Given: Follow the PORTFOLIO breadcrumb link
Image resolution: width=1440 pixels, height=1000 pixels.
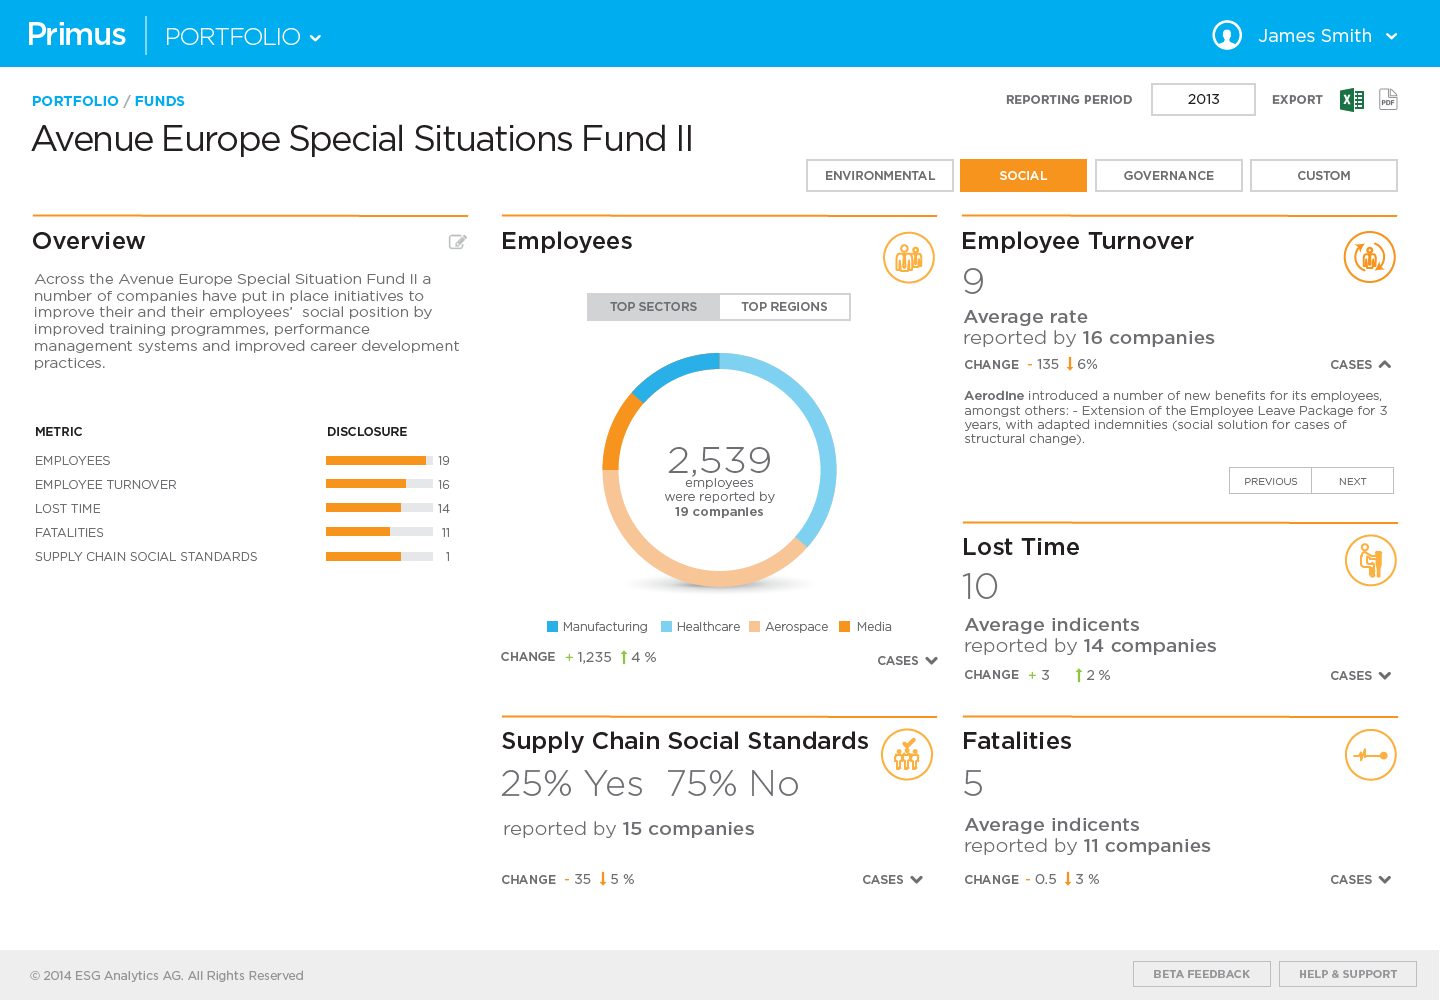Looking at the screenshot, I should click(x=75, y=101).
